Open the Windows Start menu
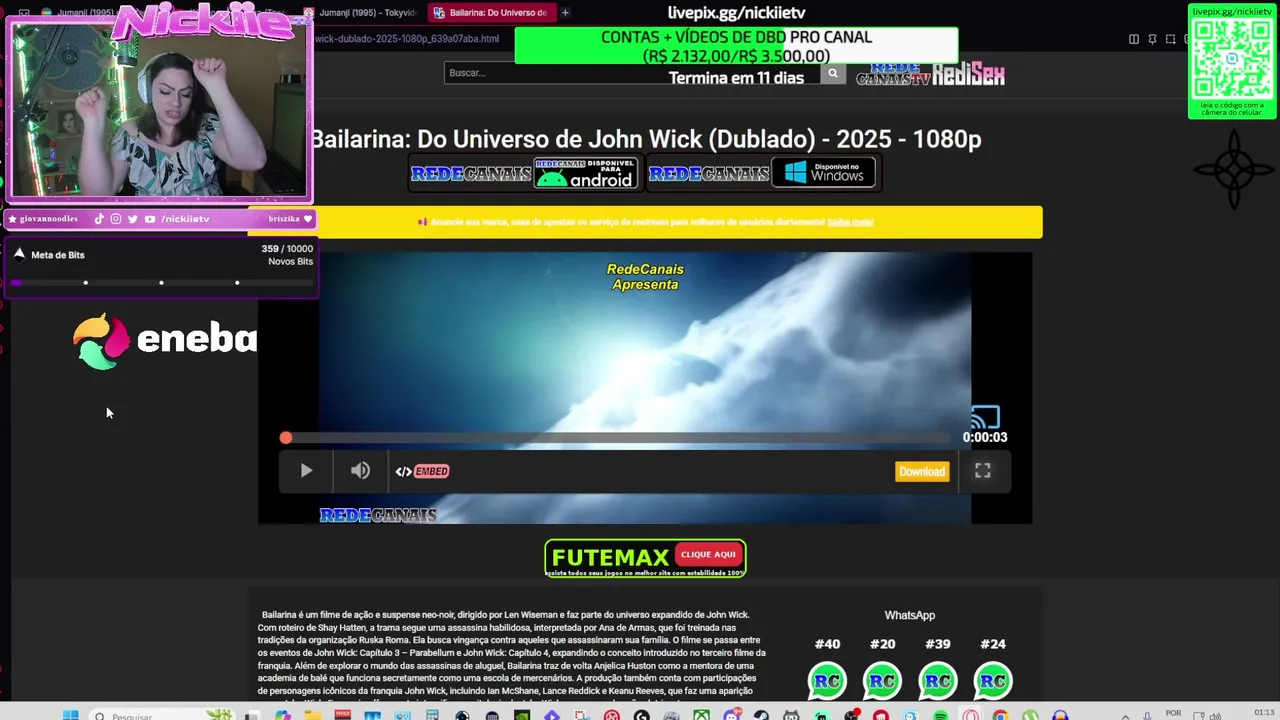 pos(70,715)
